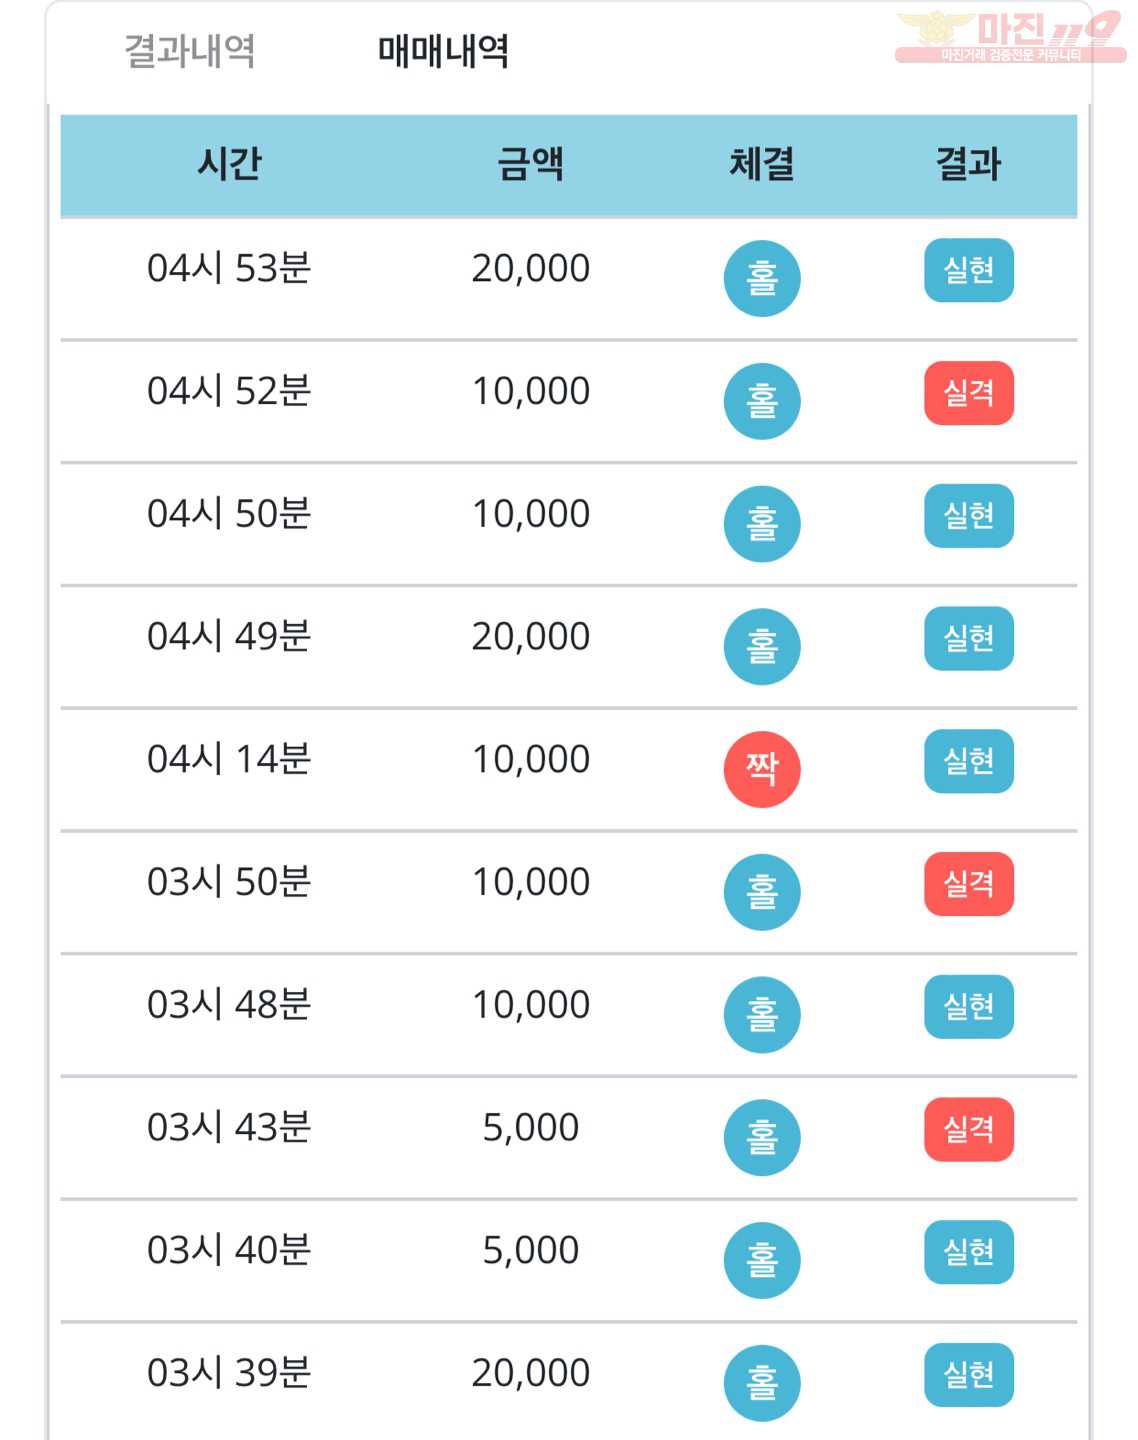Click the 실현 badge for 04시 50분

[x=969, y=516]
